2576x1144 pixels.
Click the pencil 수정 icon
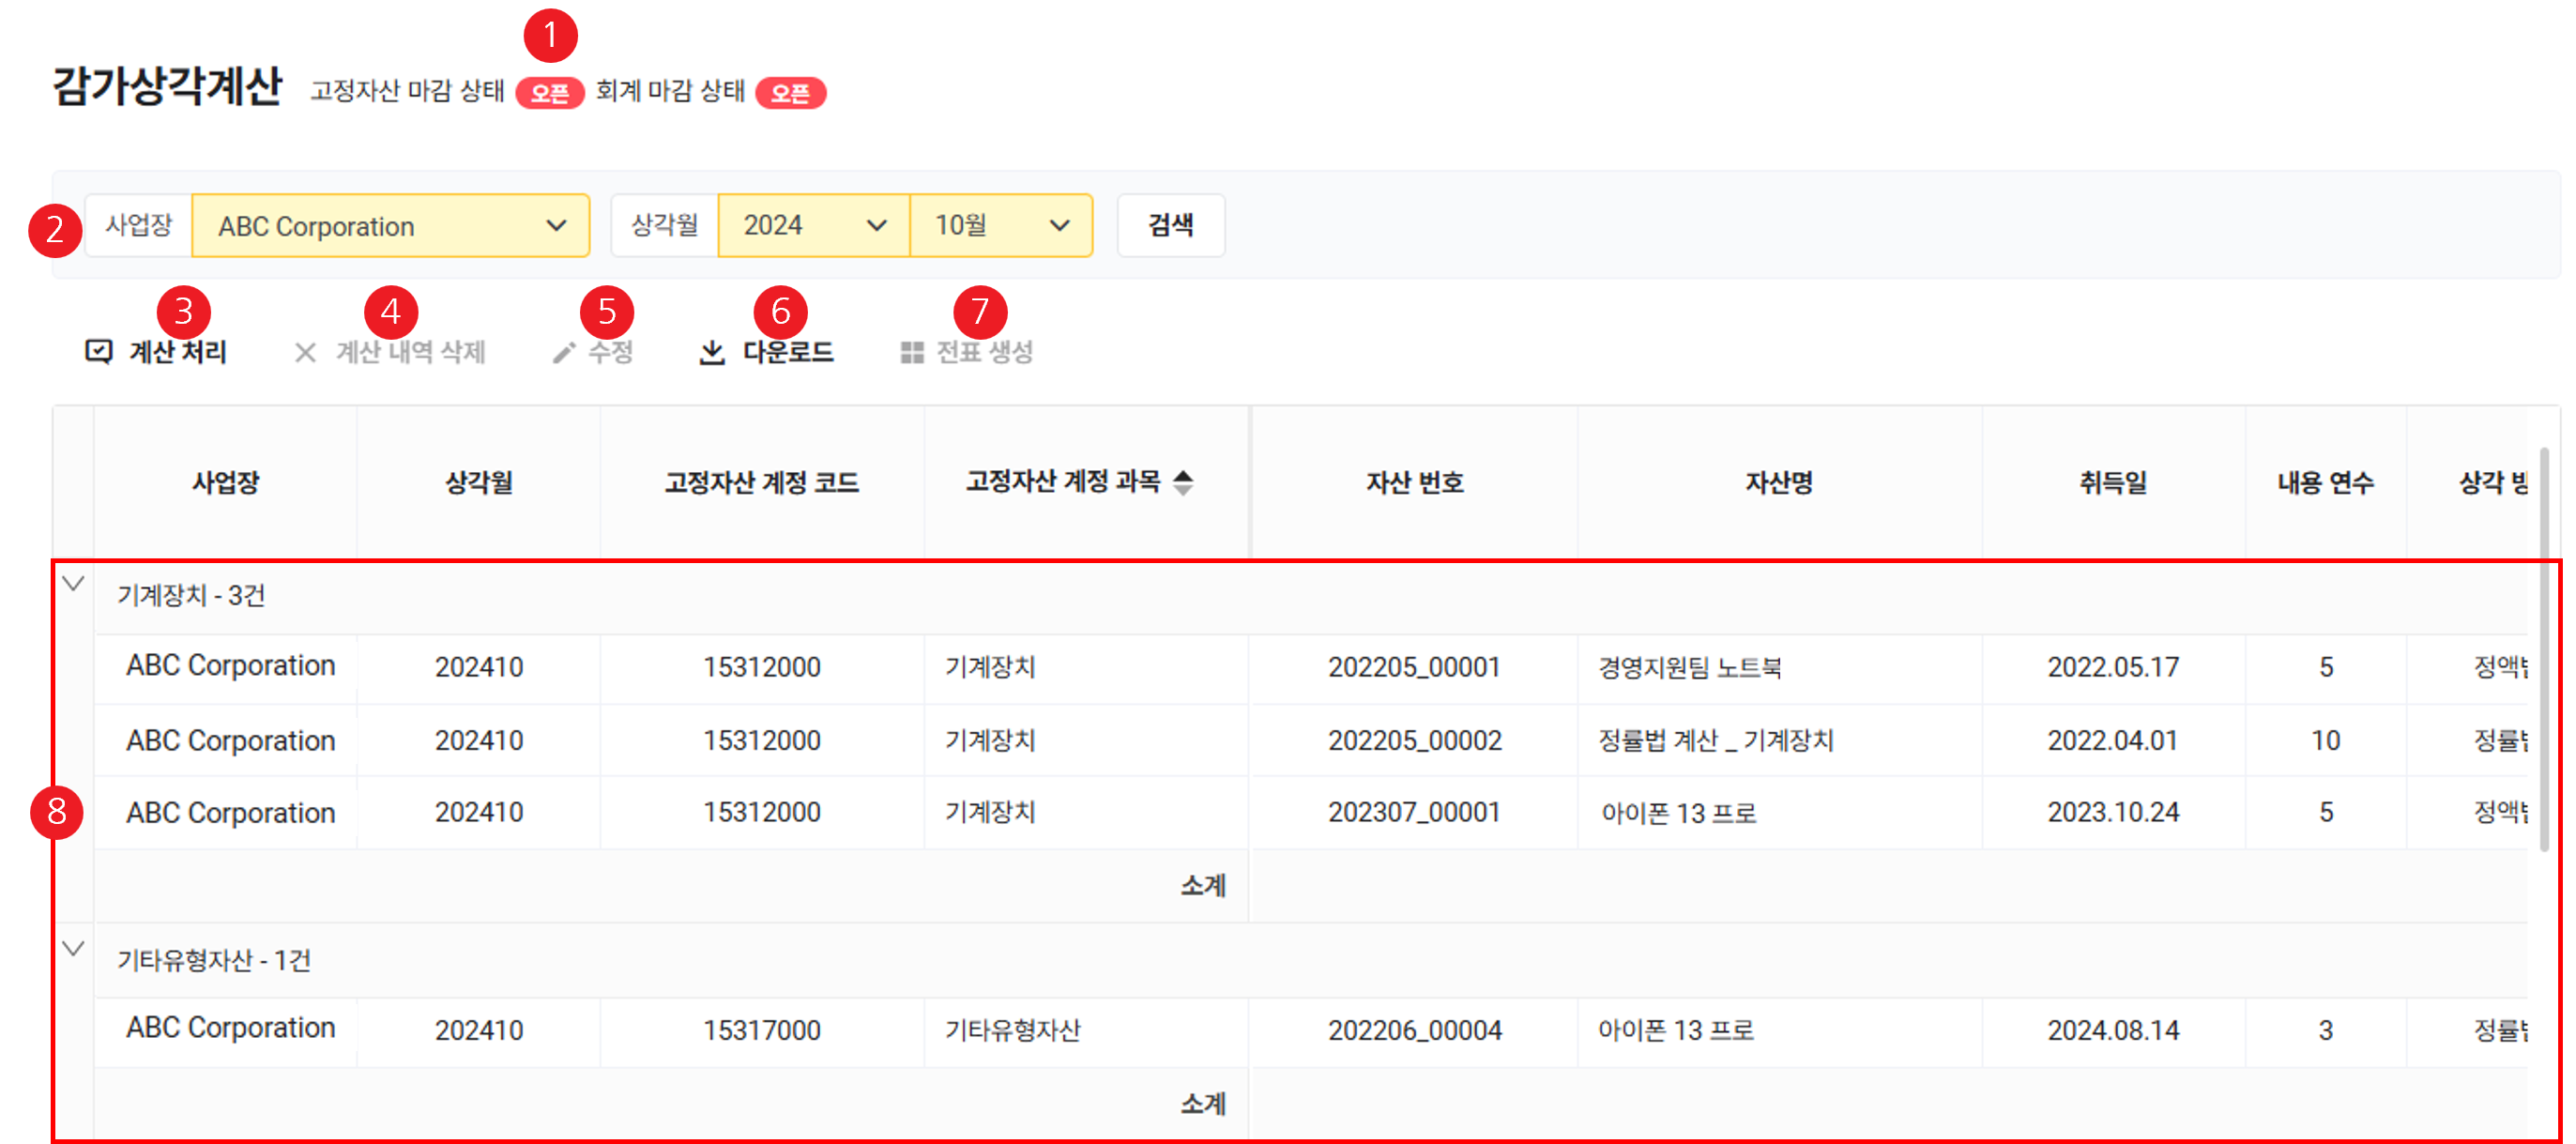click(x=564, y=352)
